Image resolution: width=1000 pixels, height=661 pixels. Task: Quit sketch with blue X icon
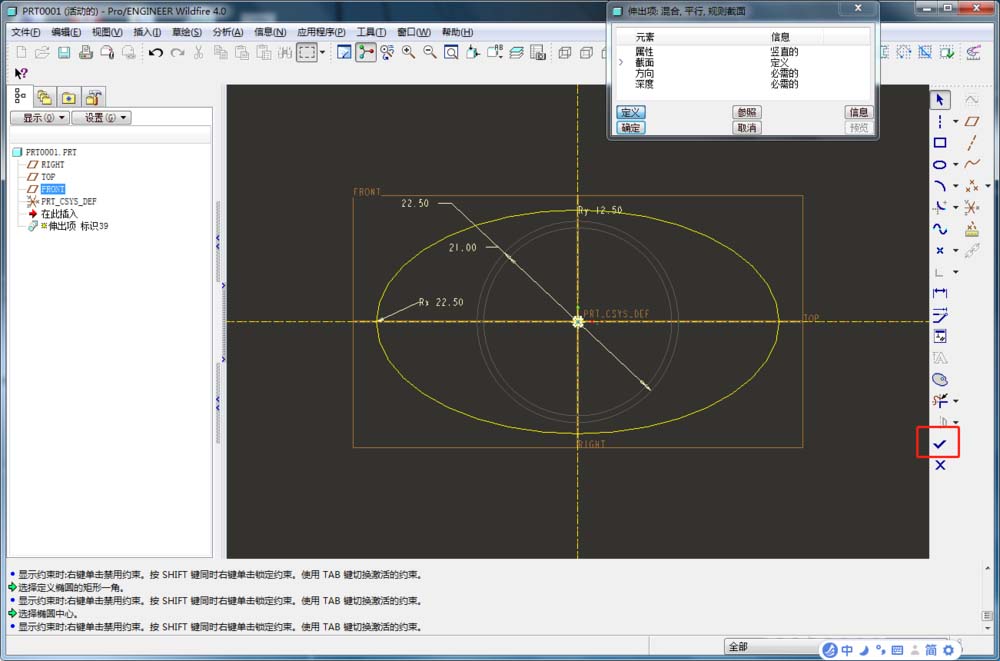pos(940,466)
